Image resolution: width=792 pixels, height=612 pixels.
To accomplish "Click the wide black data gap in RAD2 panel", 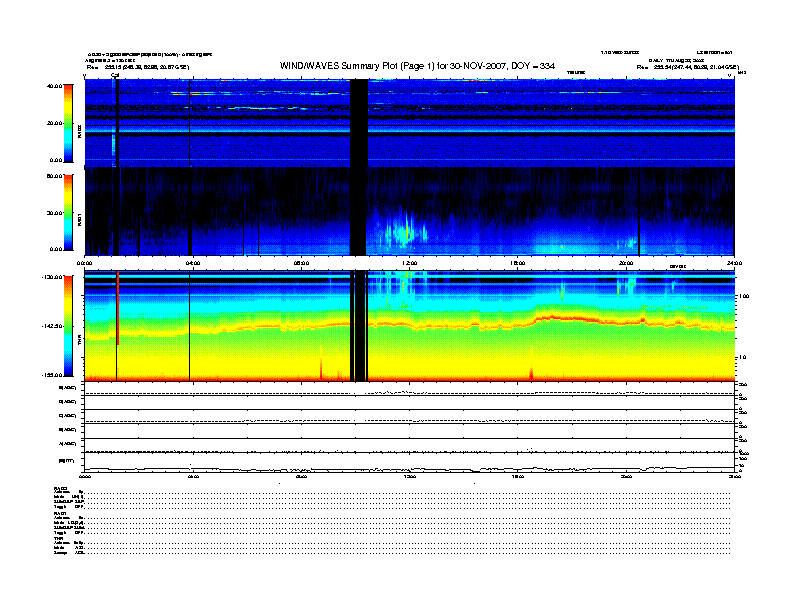I will pyautogui.click(x=359, y=123).
